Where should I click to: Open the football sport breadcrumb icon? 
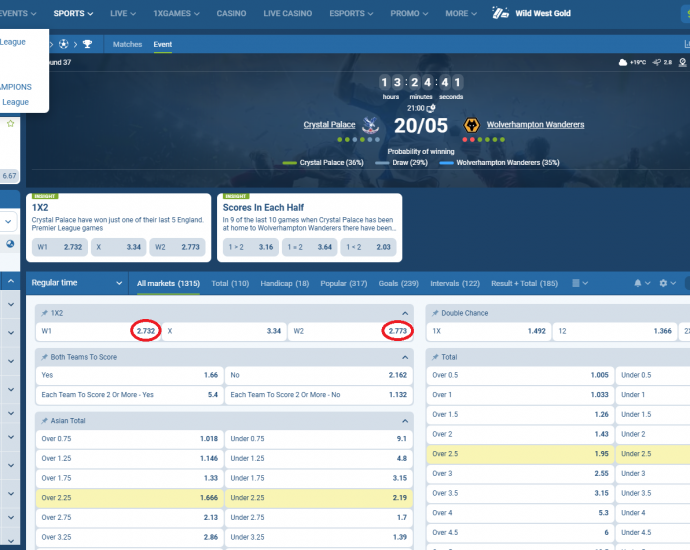point(64,44)
